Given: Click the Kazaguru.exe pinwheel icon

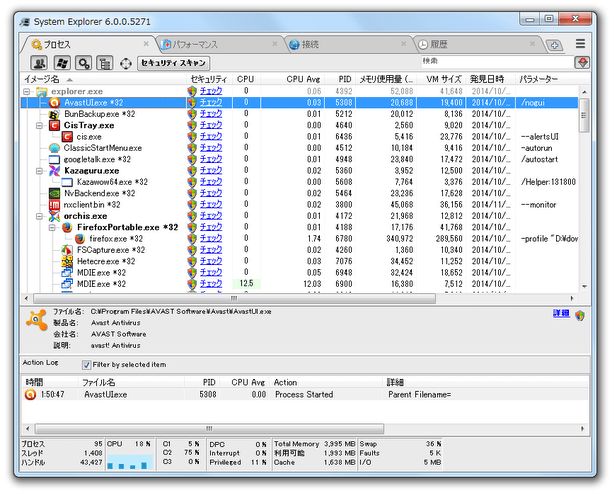Looking at the screenshot, I should point(55,171).
